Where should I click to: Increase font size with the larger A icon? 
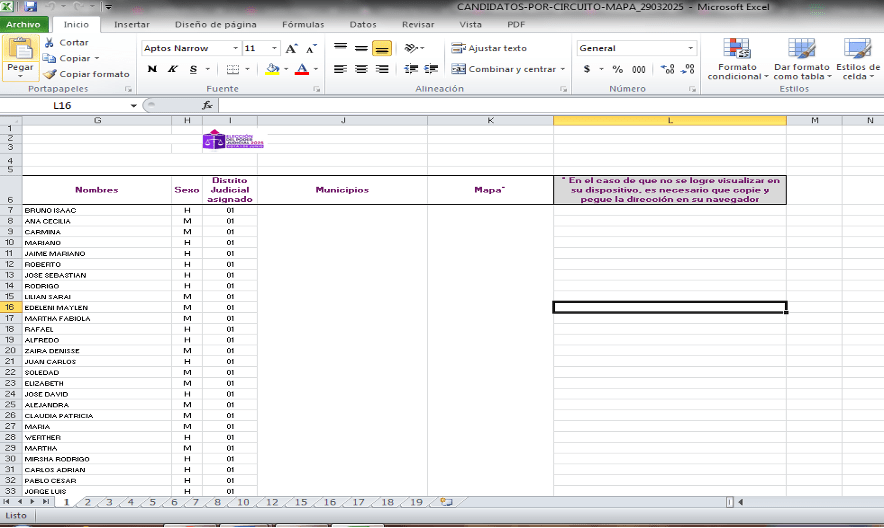(x=291, y=48)
